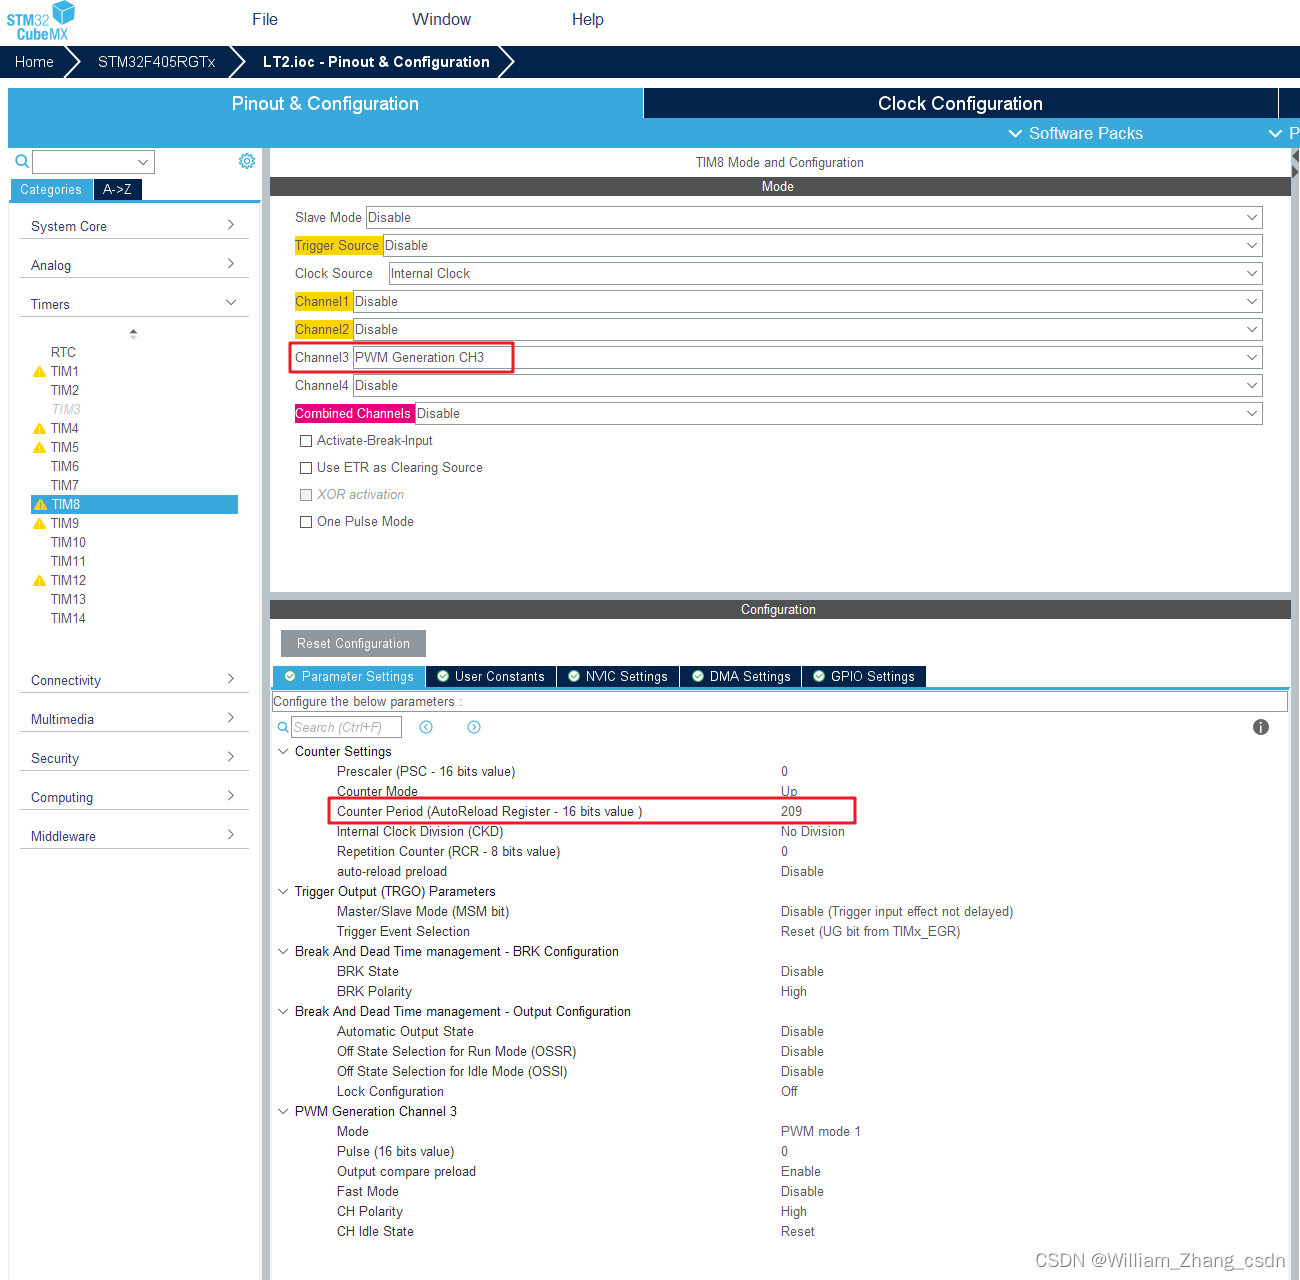Open the Combined Channels dropdown

click(x=839, y=413)
